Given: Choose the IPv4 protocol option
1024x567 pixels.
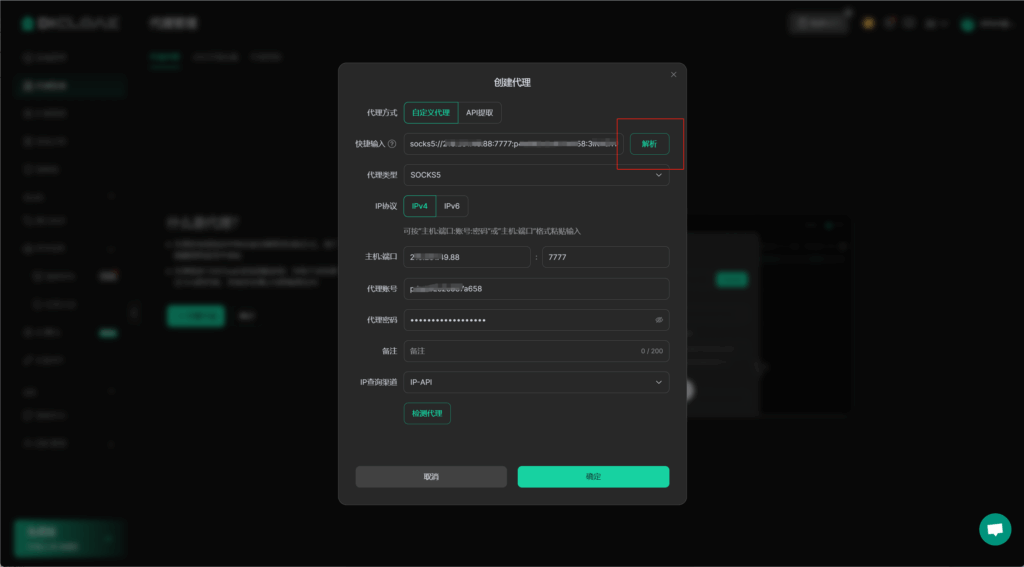Looking at the screenshot, I should pos(420,206).
